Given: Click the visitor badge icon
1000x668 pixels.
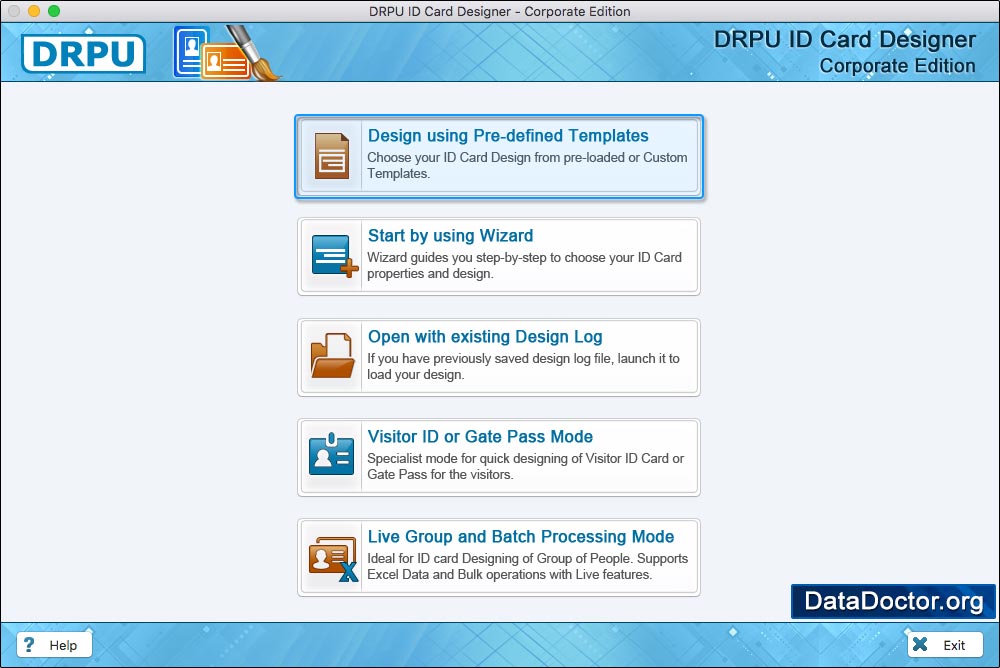Looking at the screenshot, I should [331, 454].
